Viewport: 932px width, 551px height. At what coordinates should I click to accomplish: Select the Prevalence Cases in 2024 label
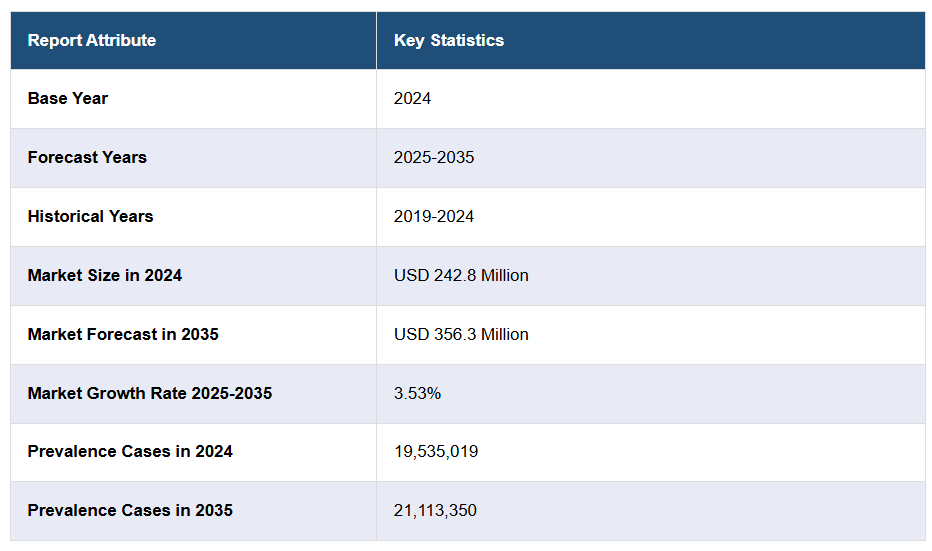pos(130,452)
